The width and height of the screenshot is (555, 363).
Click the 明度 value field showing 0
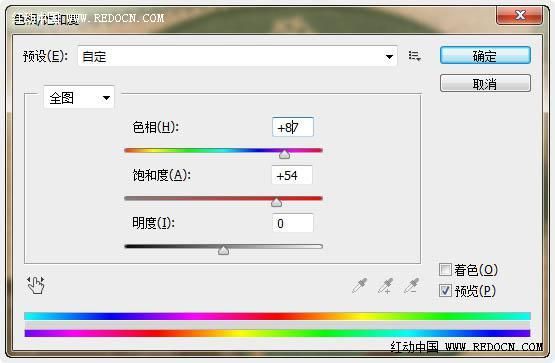pos(293,223)
